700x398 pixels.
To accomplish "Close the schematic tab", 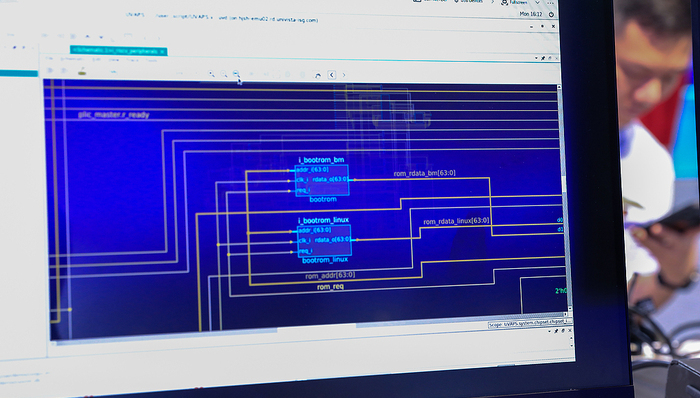I will [x=162, y=52].
